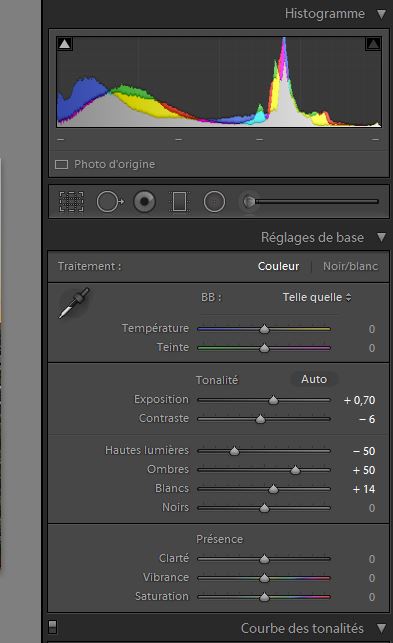Toggle highlight clipping indicator in histogram

[372, 43]
